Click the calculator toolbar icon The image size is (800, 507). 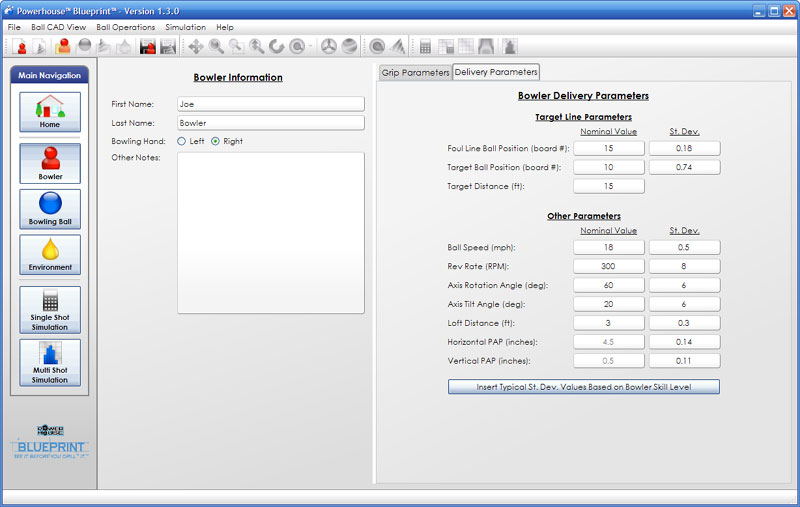(x=425, y=46)
